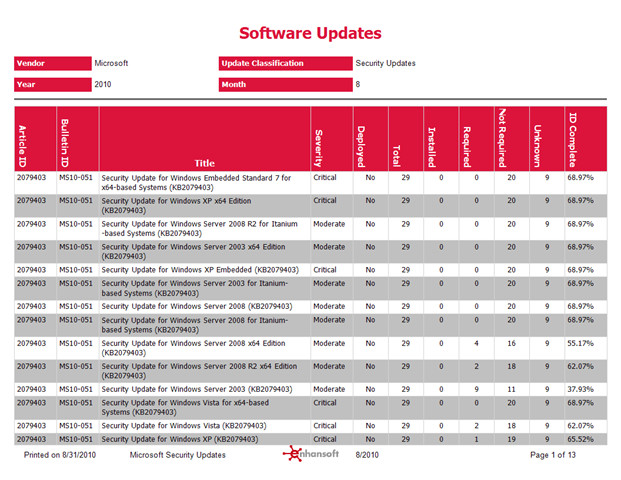Select Security Update for Windows XP (KB2079403)
621x480 pixels.
click(180, 439)
